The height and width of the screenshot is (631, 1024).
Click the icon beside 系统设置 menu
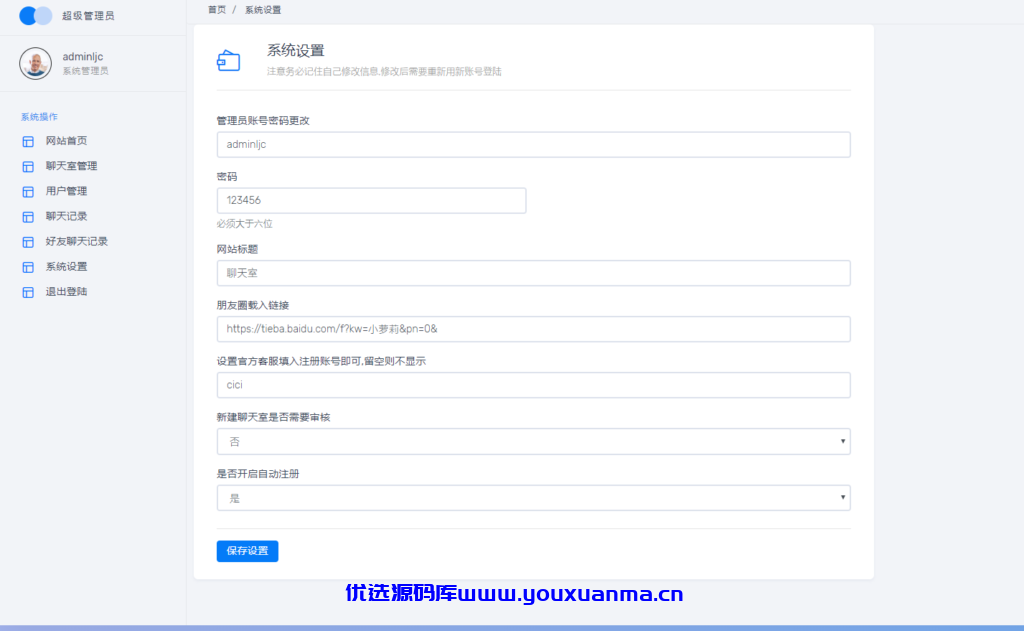(28, 267)
